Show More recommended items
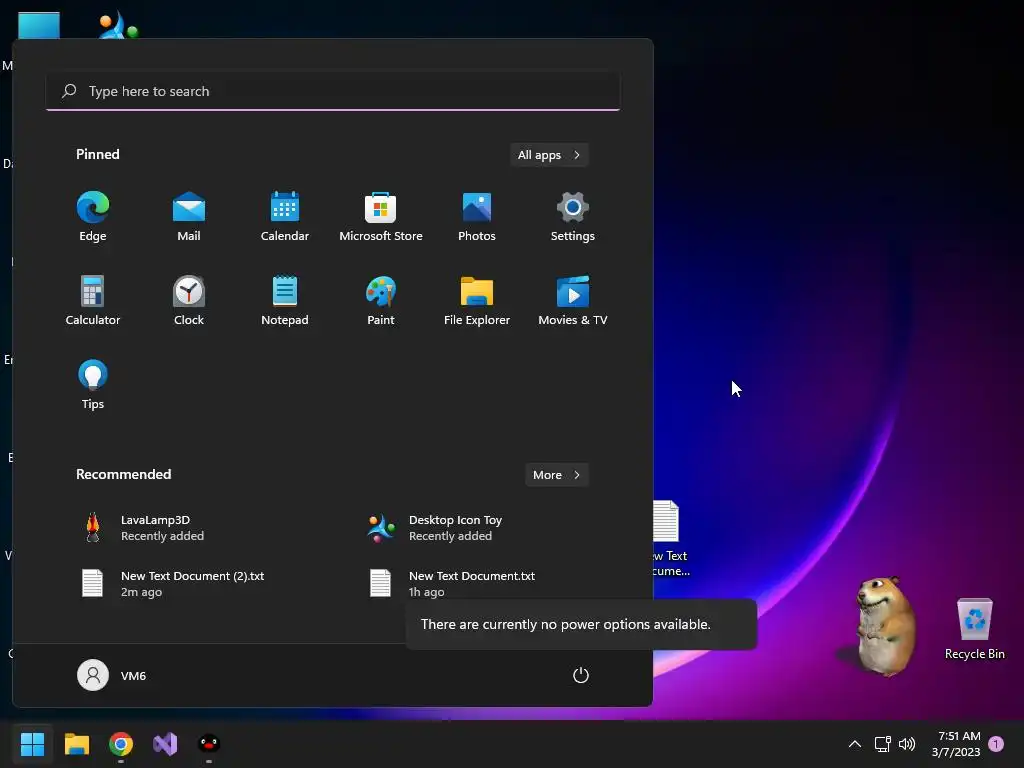1024x768 pixels. coord(556,475)
